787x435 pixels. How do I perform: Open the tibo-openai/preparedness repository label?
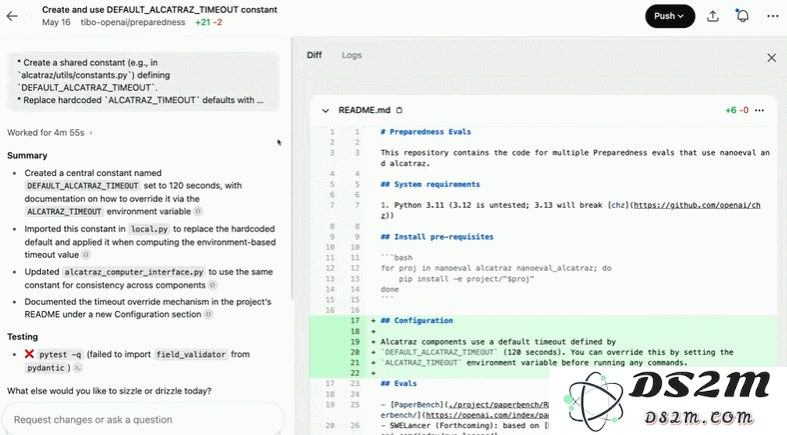point(133,23)
